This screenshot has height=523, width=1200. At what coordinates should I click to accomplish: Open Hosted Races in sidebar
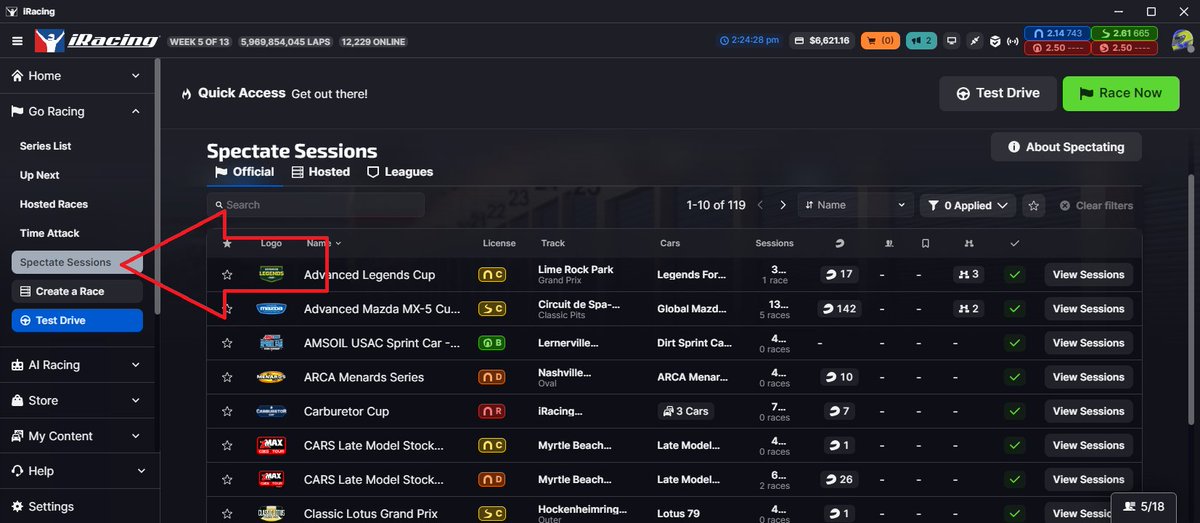click(54, 204)
